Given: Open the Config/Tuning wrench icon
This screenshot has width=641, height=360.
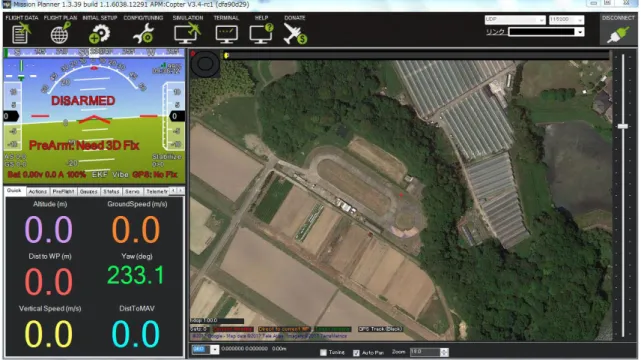Looking at the screenshot, I should point(143,34).
